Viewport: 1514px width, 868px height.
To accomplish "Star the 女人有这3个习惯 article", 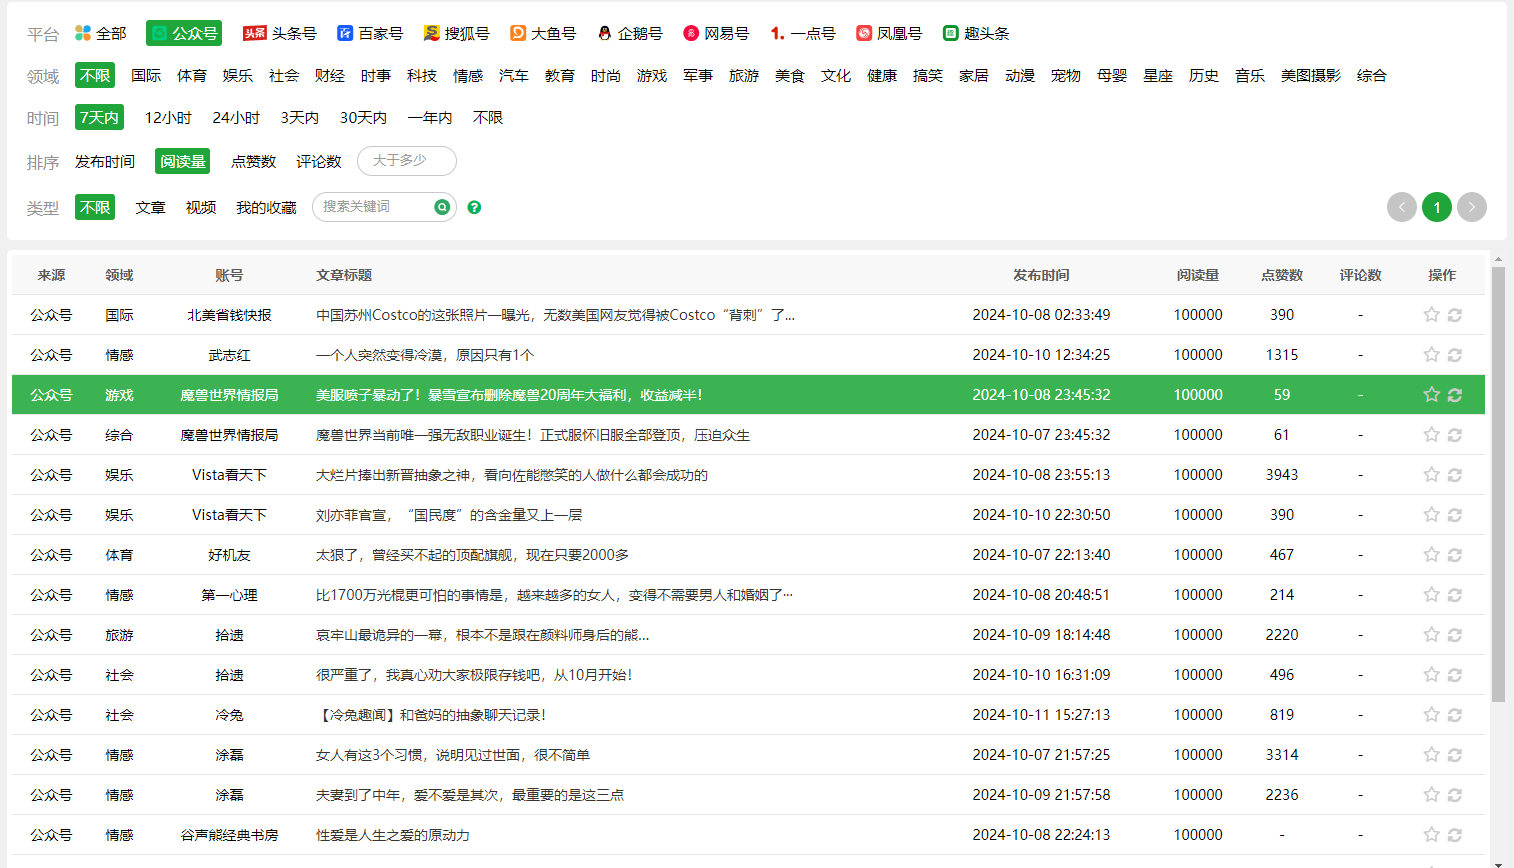I will click(1431, 755).
